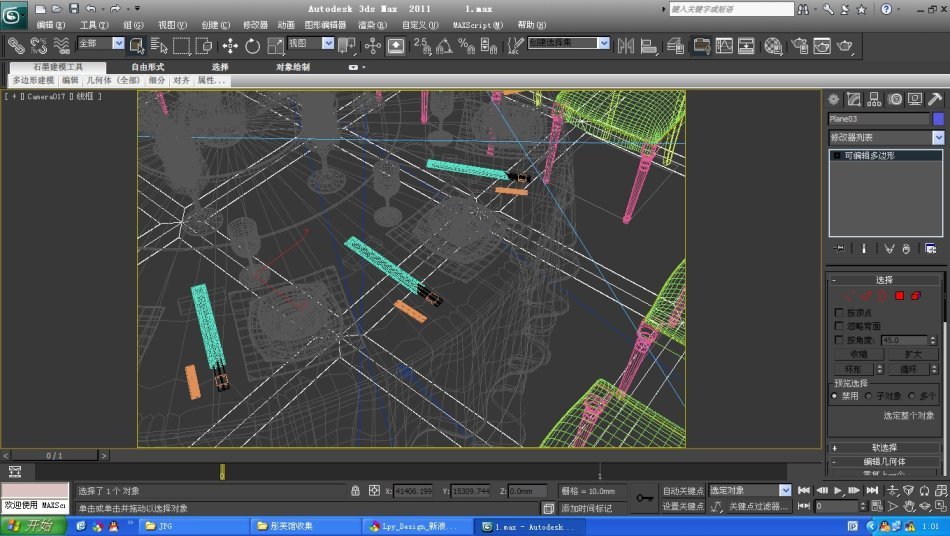Open the Rendered Frame Window icon
The width and height of the screenshot is (950, 536).
(822, 45)
